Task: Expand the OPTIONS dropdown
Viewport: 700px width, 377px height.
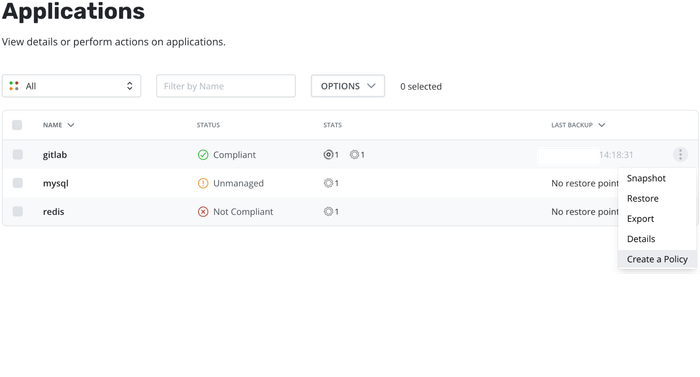Action: (x=348, y=86)
